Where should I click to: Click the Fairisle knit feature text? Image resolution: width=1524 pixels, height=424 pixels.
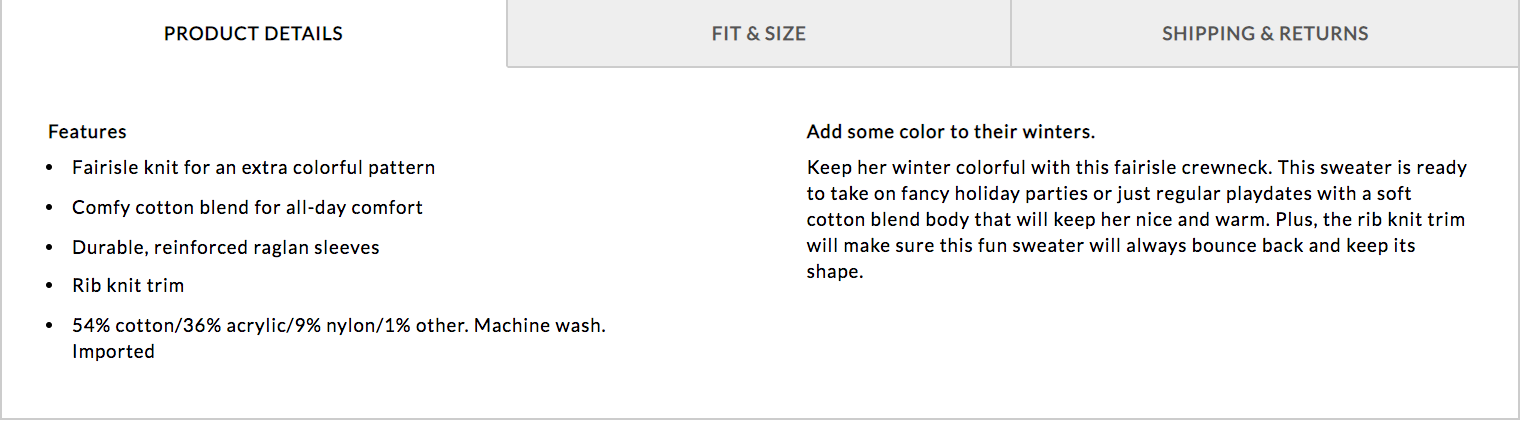tap(253, 168)
